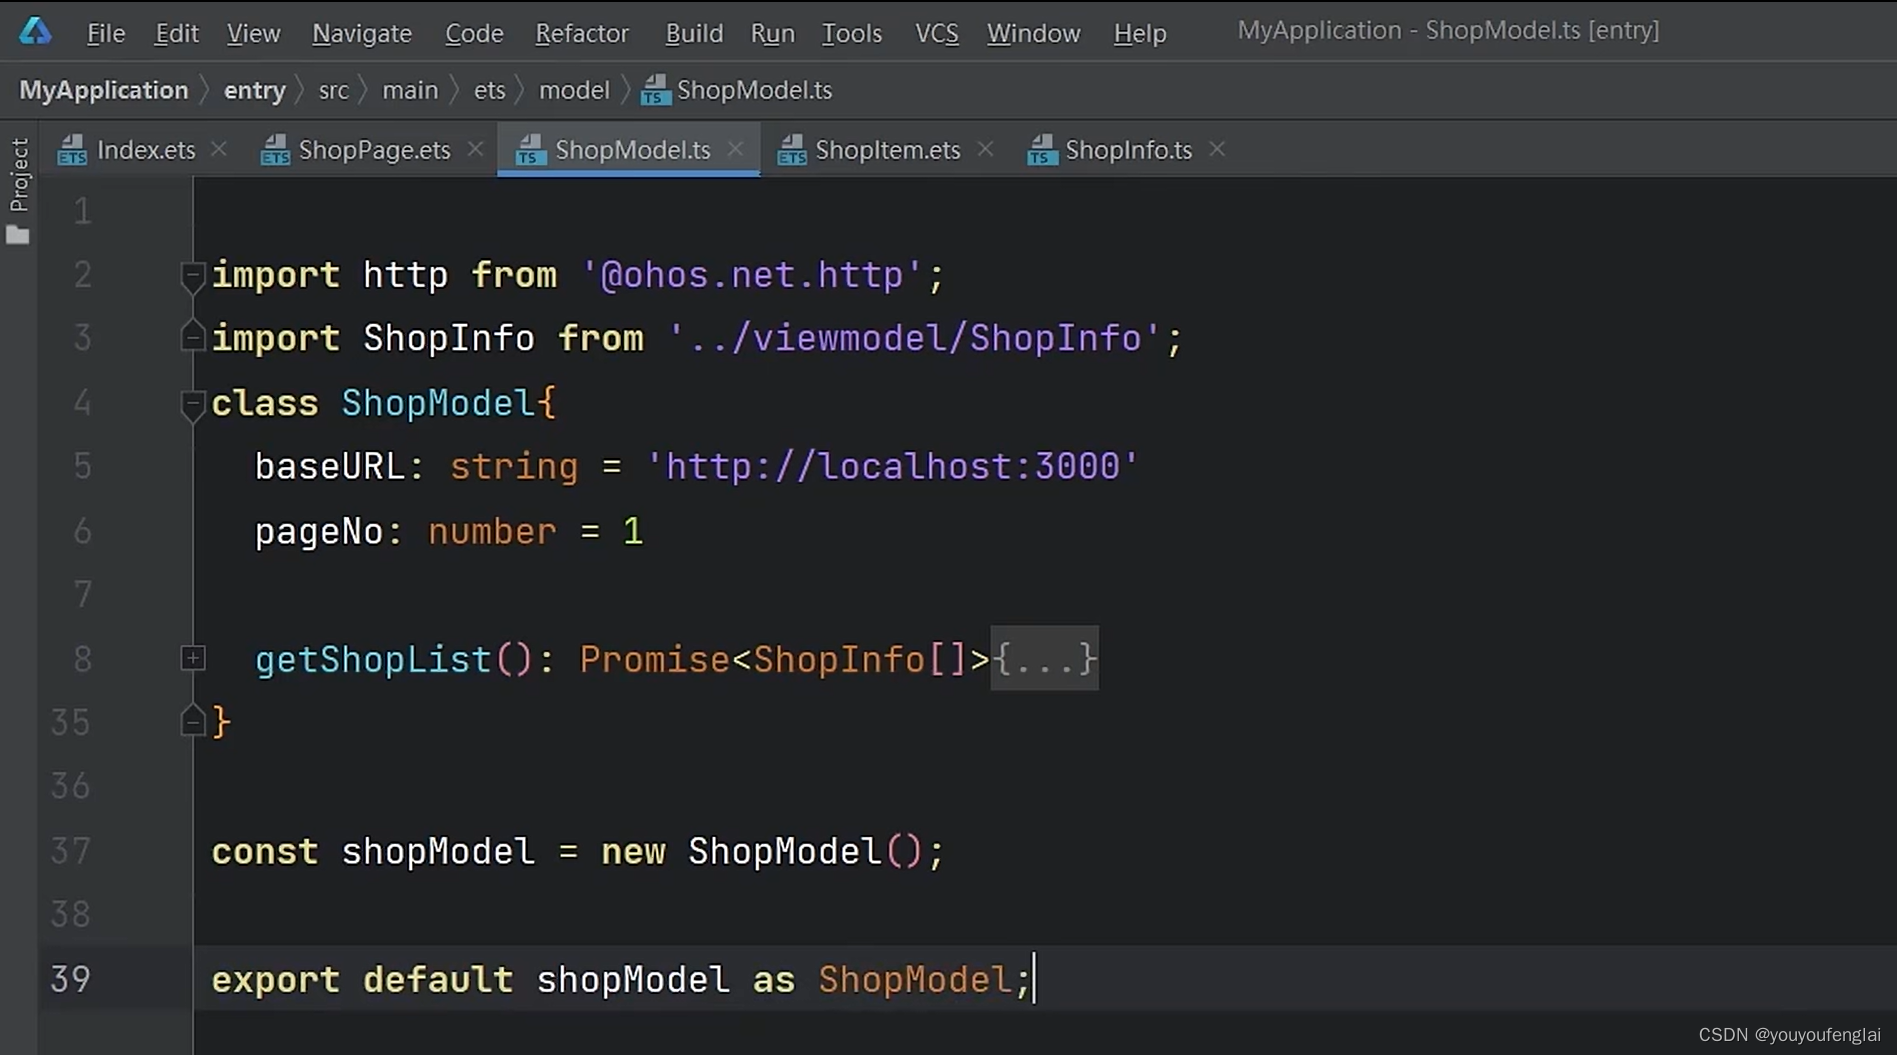
Task: Click the string type on line 5
Action: coord(514,466)
